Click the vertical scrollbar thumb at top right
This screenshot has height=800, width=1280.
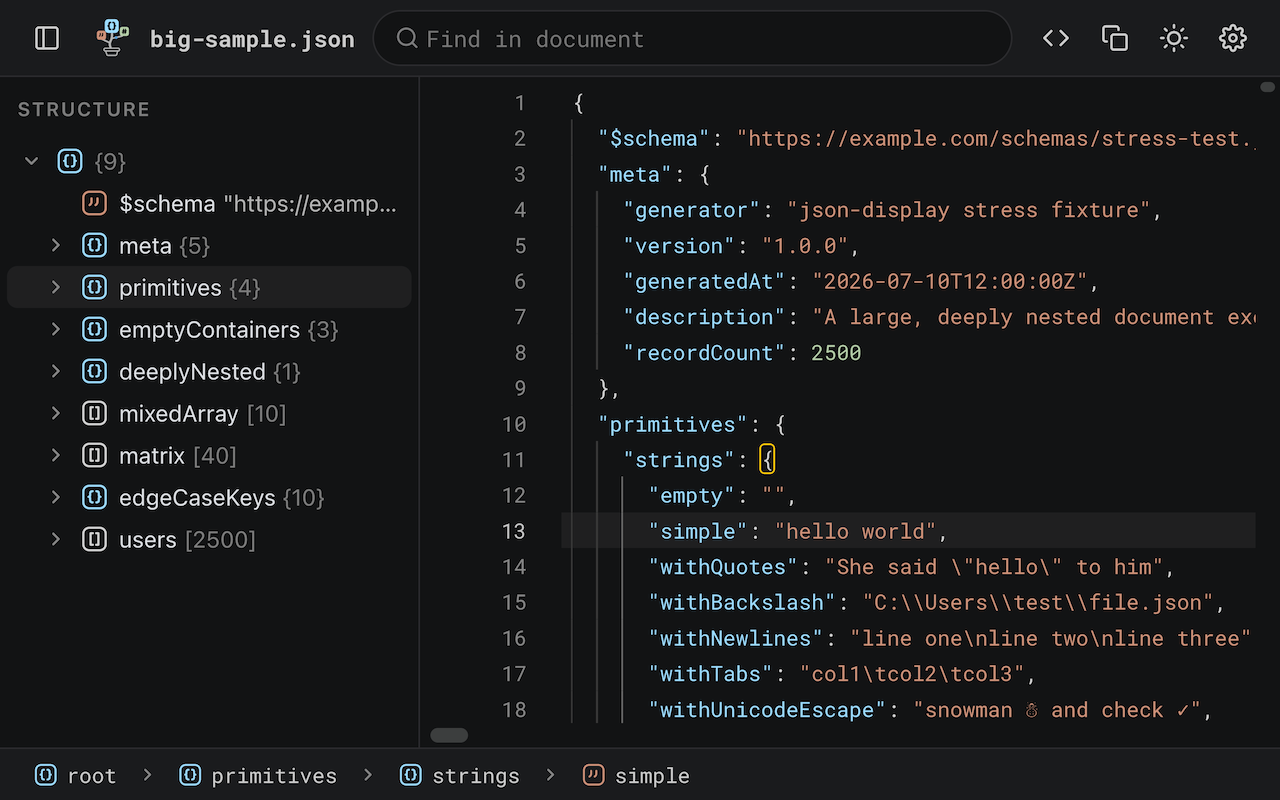point(1267,87)
